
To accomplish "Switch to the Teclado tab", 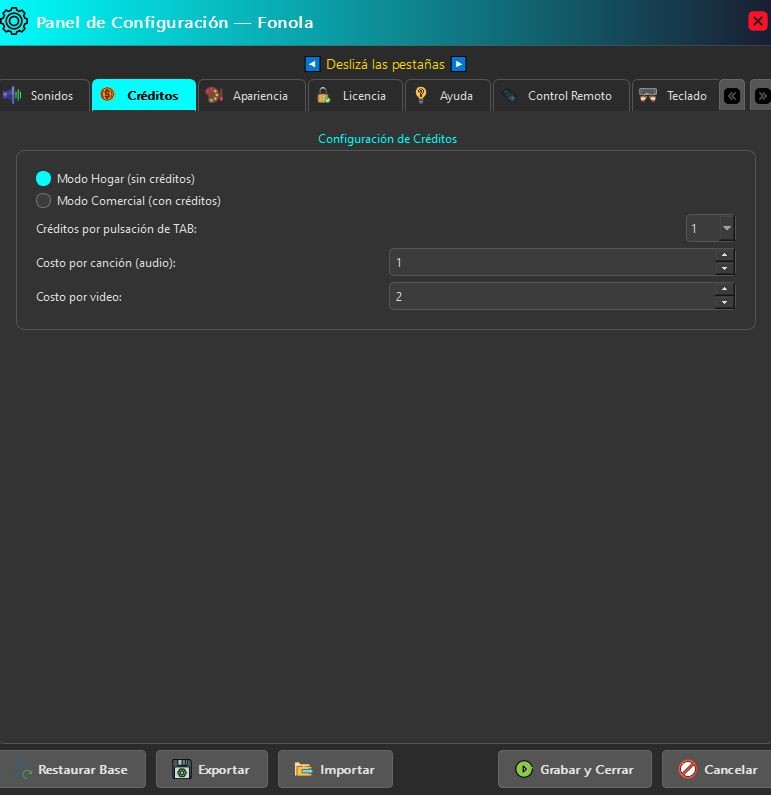I will pos(675,95).
